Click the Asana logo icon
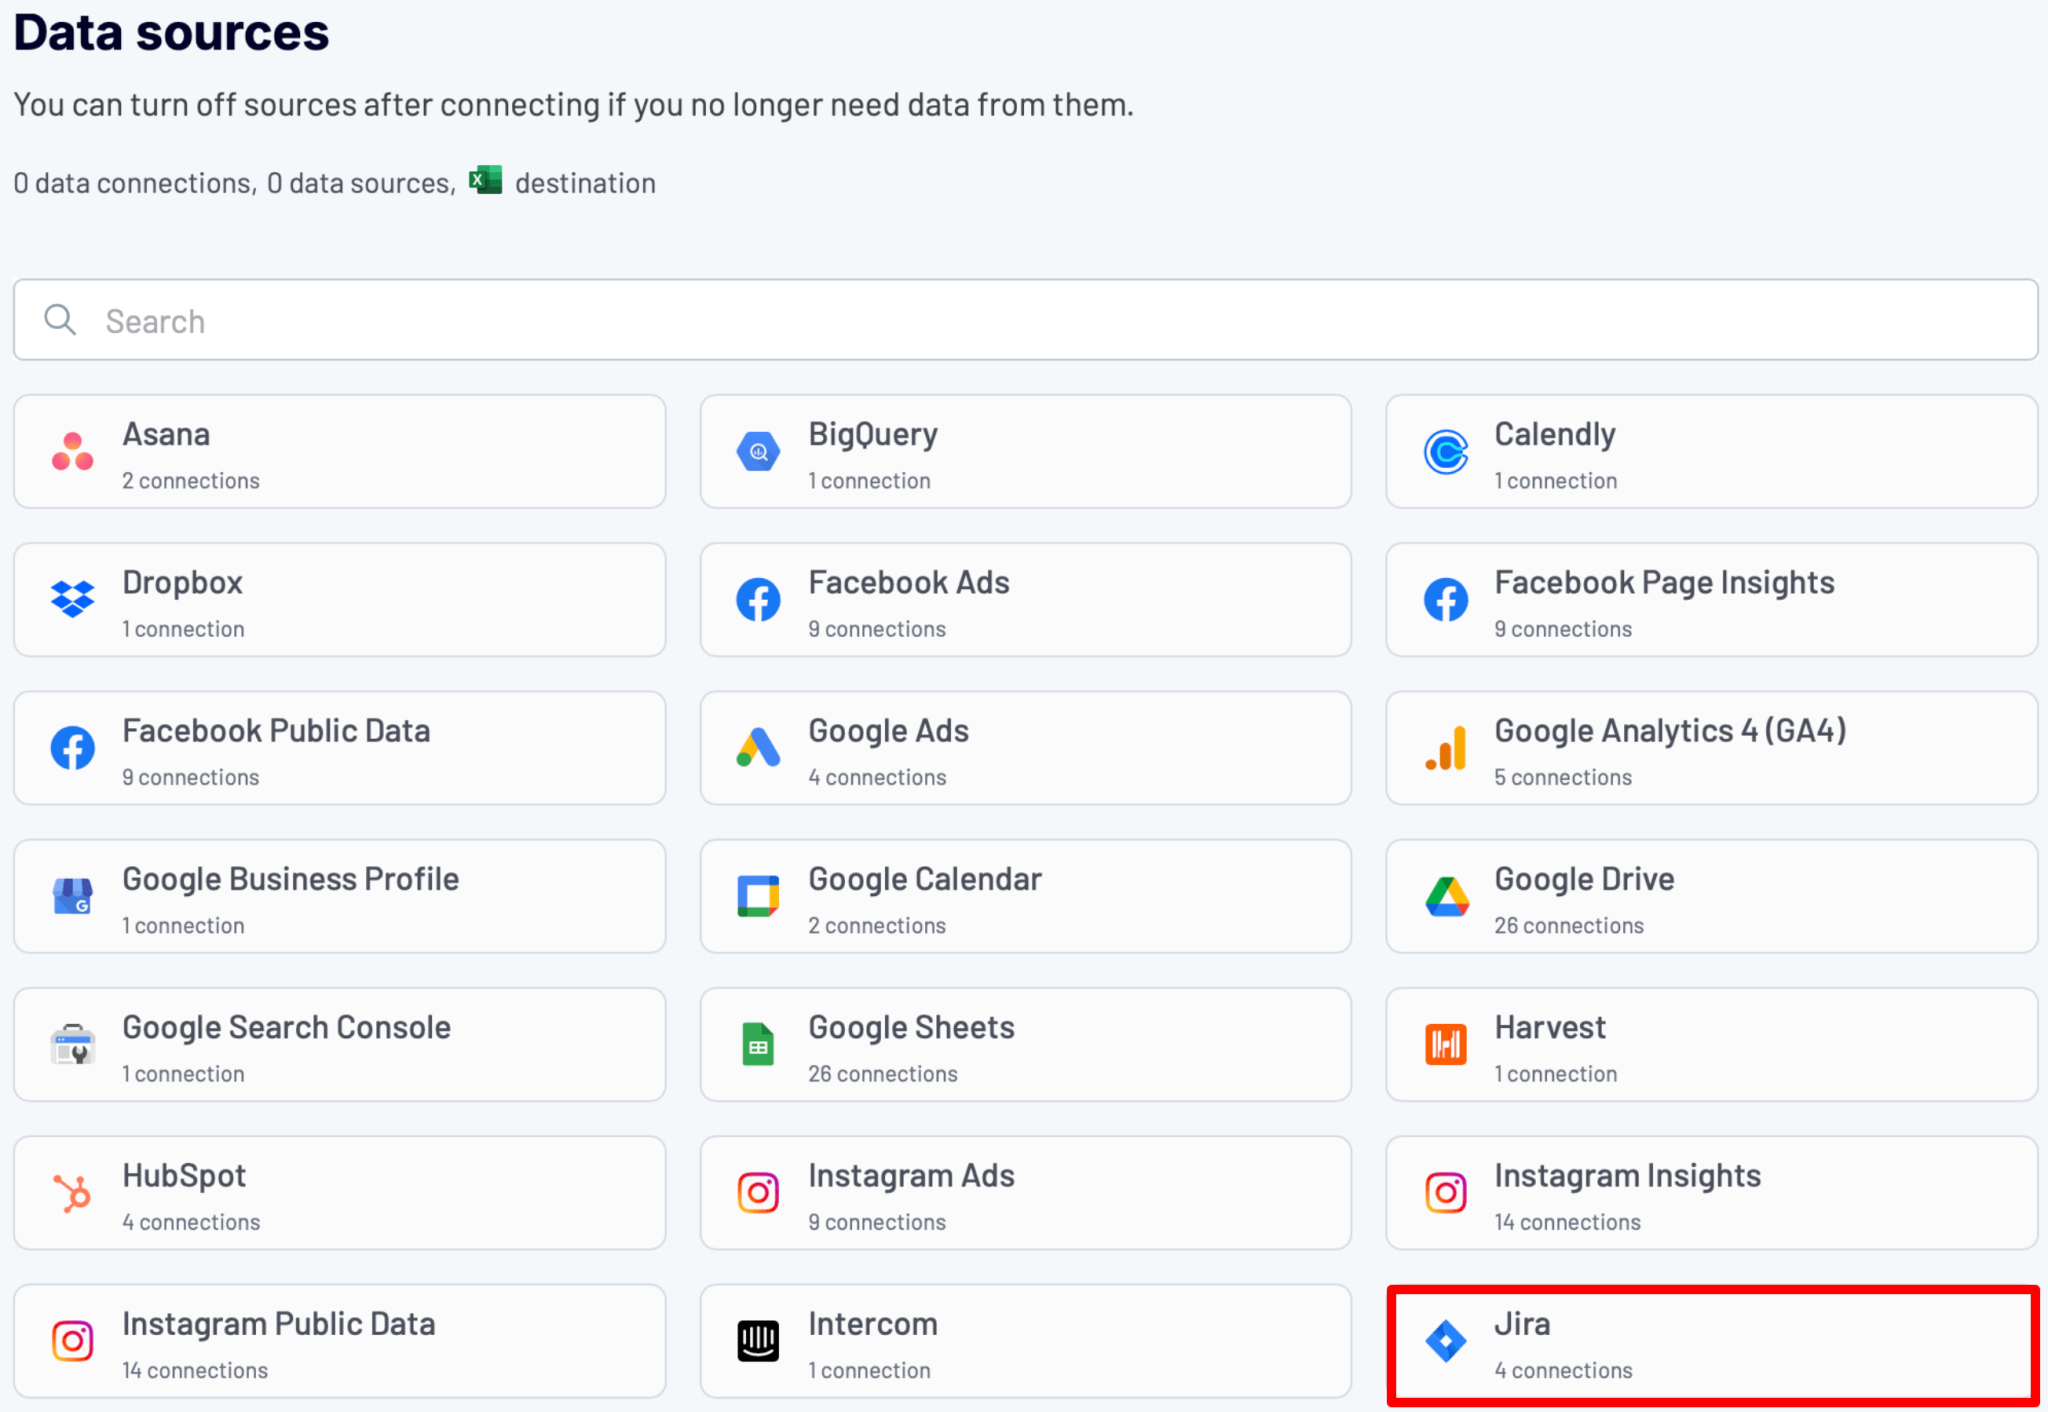This screenshot has width=2048, height=1412. (x=72, y=451)
